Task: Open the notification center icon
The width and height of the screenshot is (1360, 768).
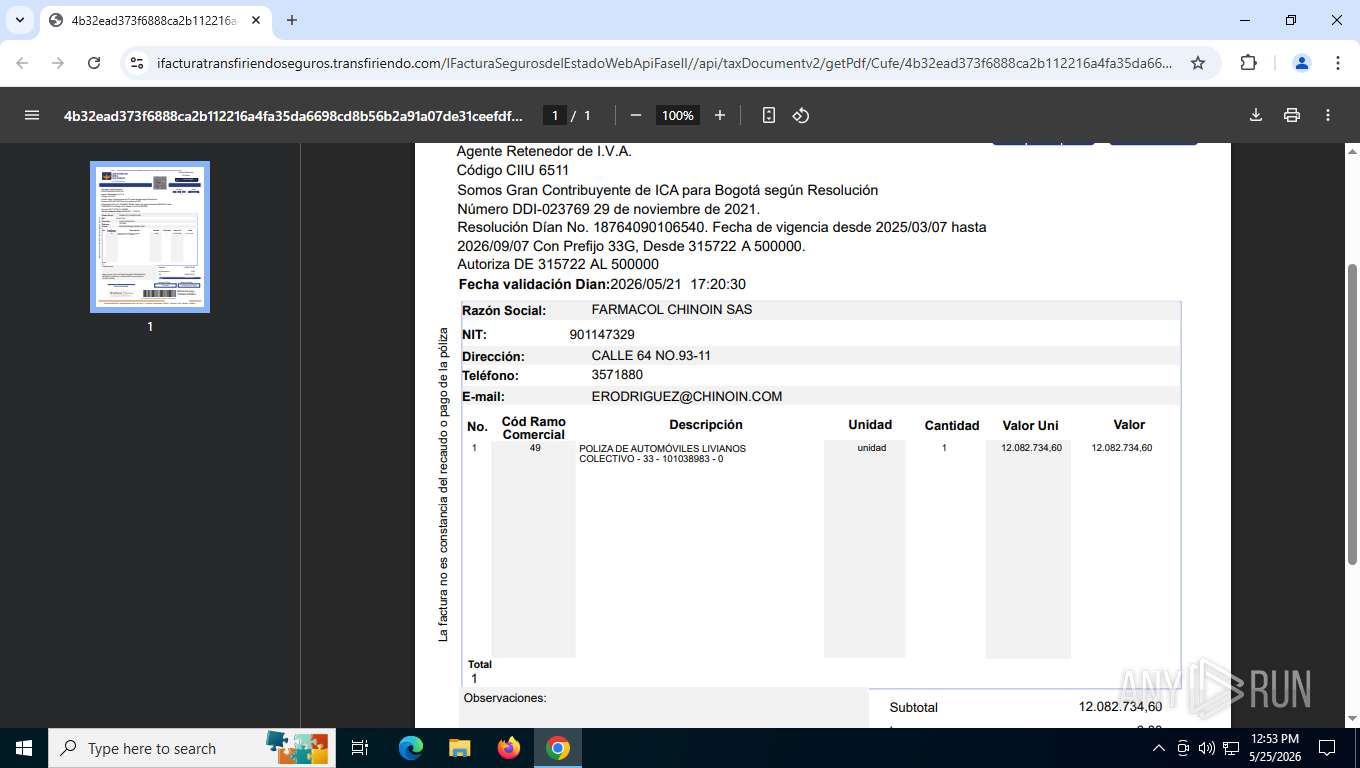Action: pos(1327,748)
